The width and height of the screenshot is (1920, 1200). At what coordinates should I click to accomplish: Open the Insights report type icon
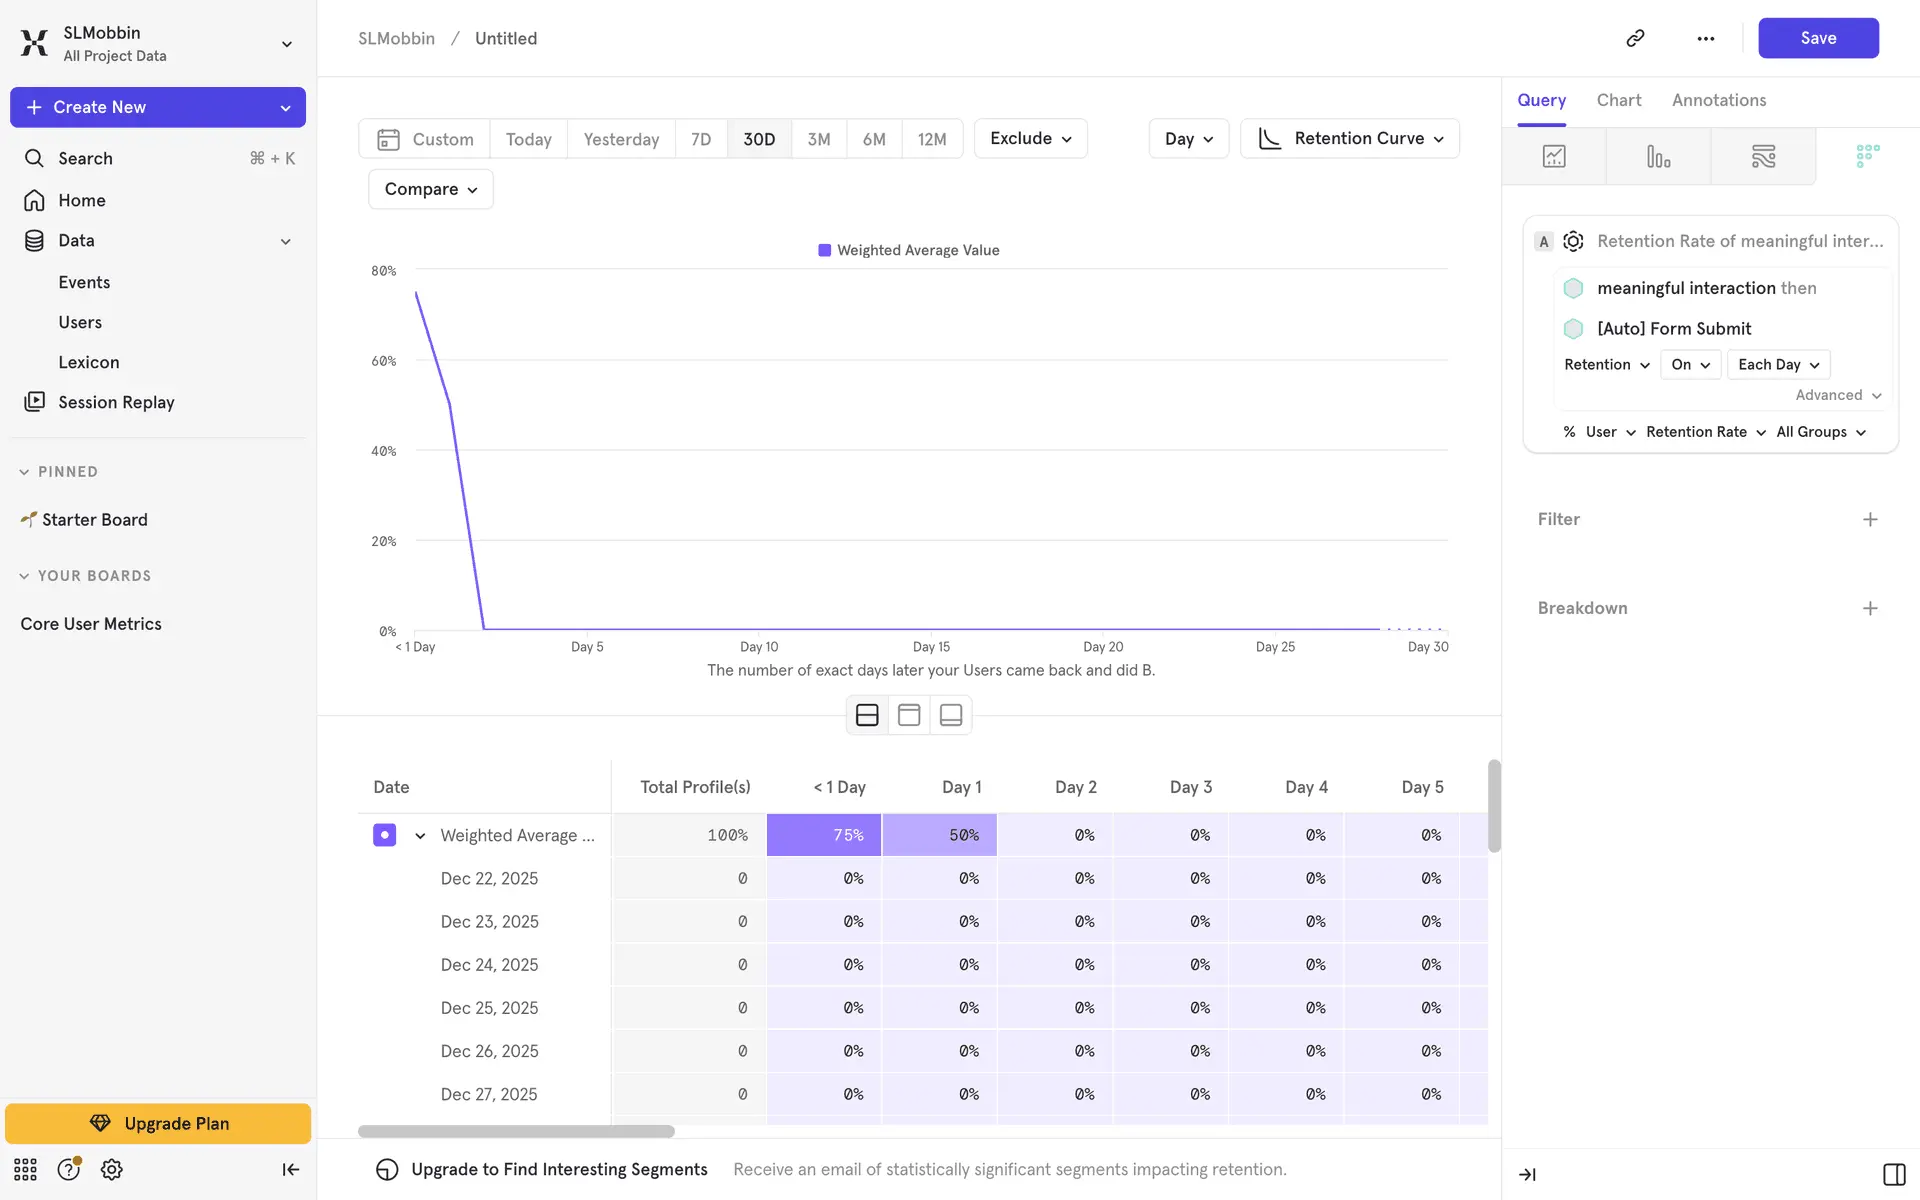pyautogui.click(x=1553, y=156)
